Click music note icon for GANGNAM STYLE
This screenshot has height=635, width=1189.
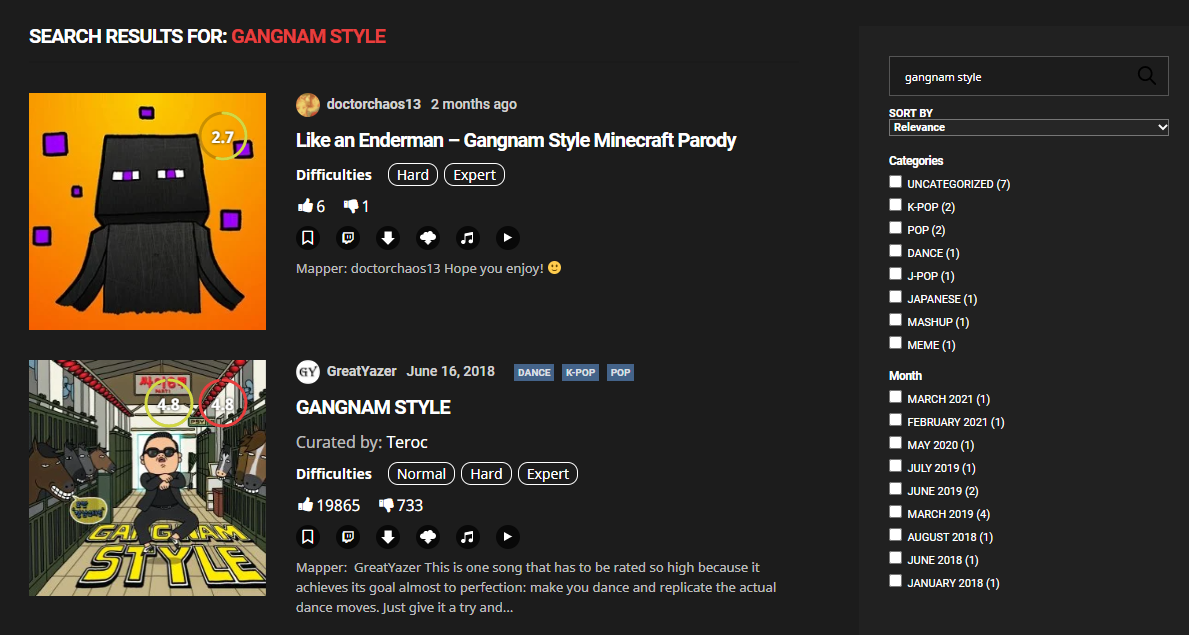[x=468, y=537]
